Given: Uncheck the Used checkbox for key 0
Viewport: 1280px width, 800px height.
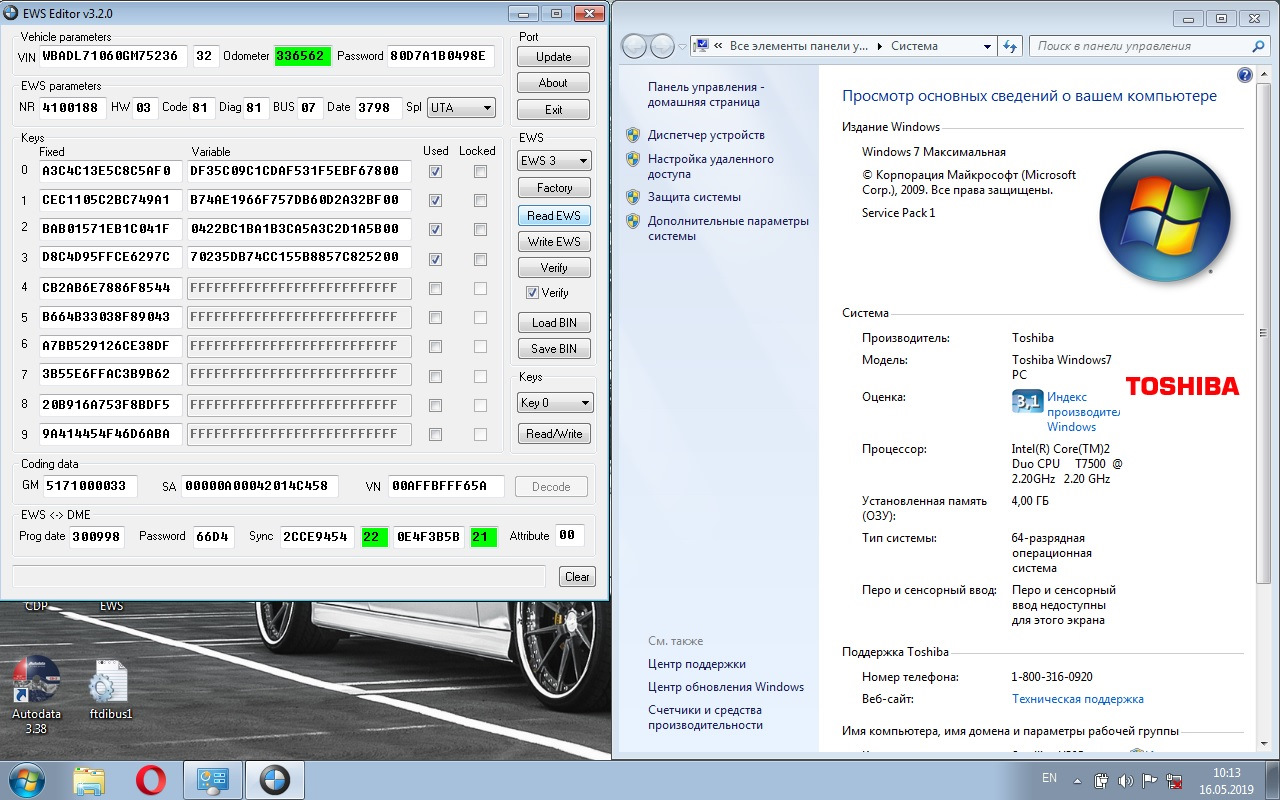Looking at the screenshot, I should pos(435,171).
